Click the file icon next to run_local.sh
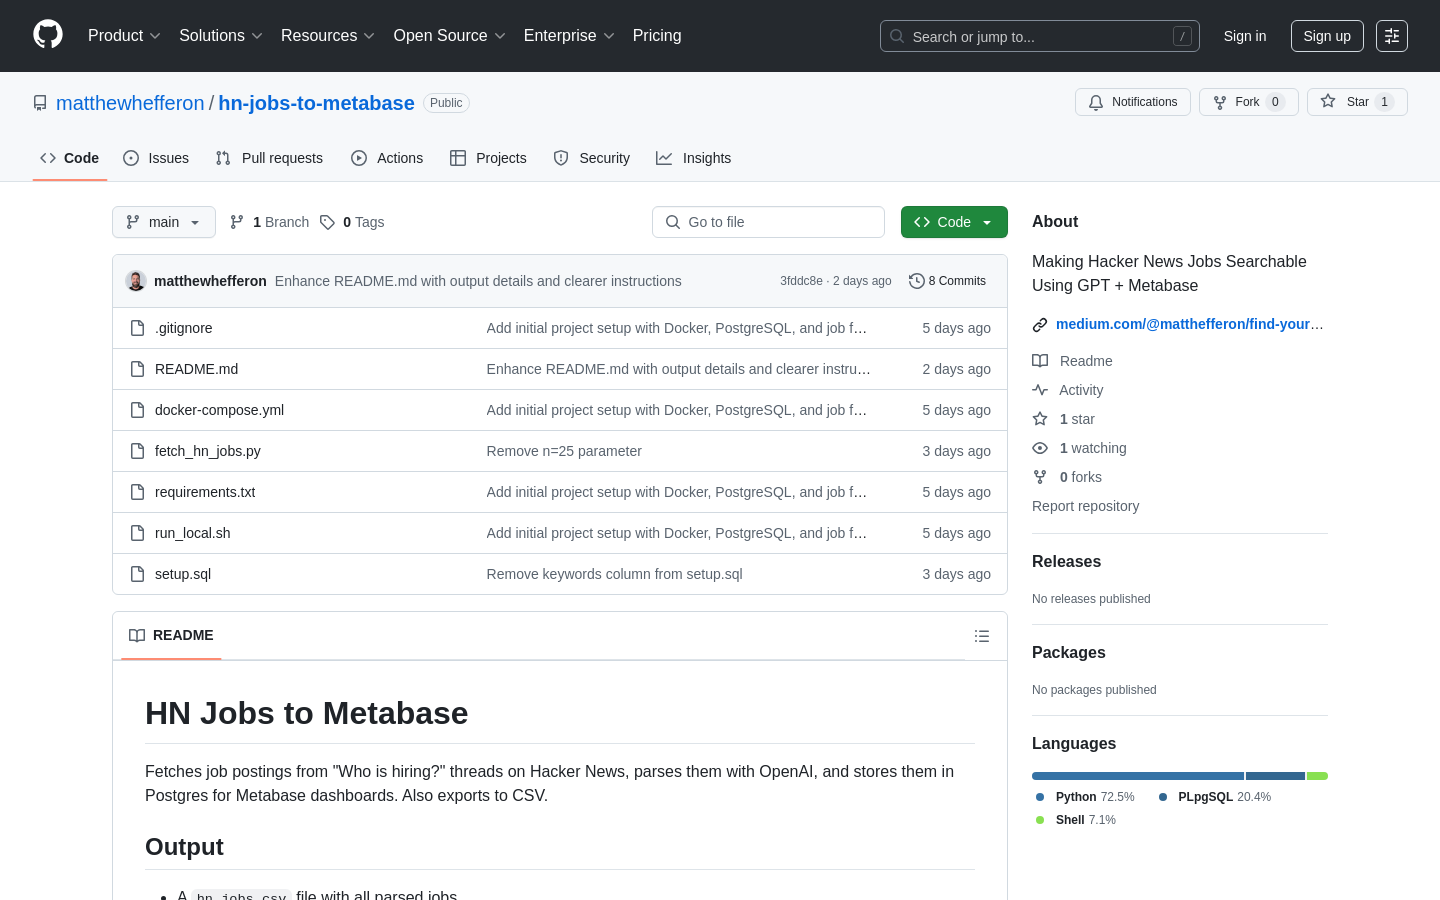Image resolution: width=1440 pixels, height=900 pixels. pos(138,533)
